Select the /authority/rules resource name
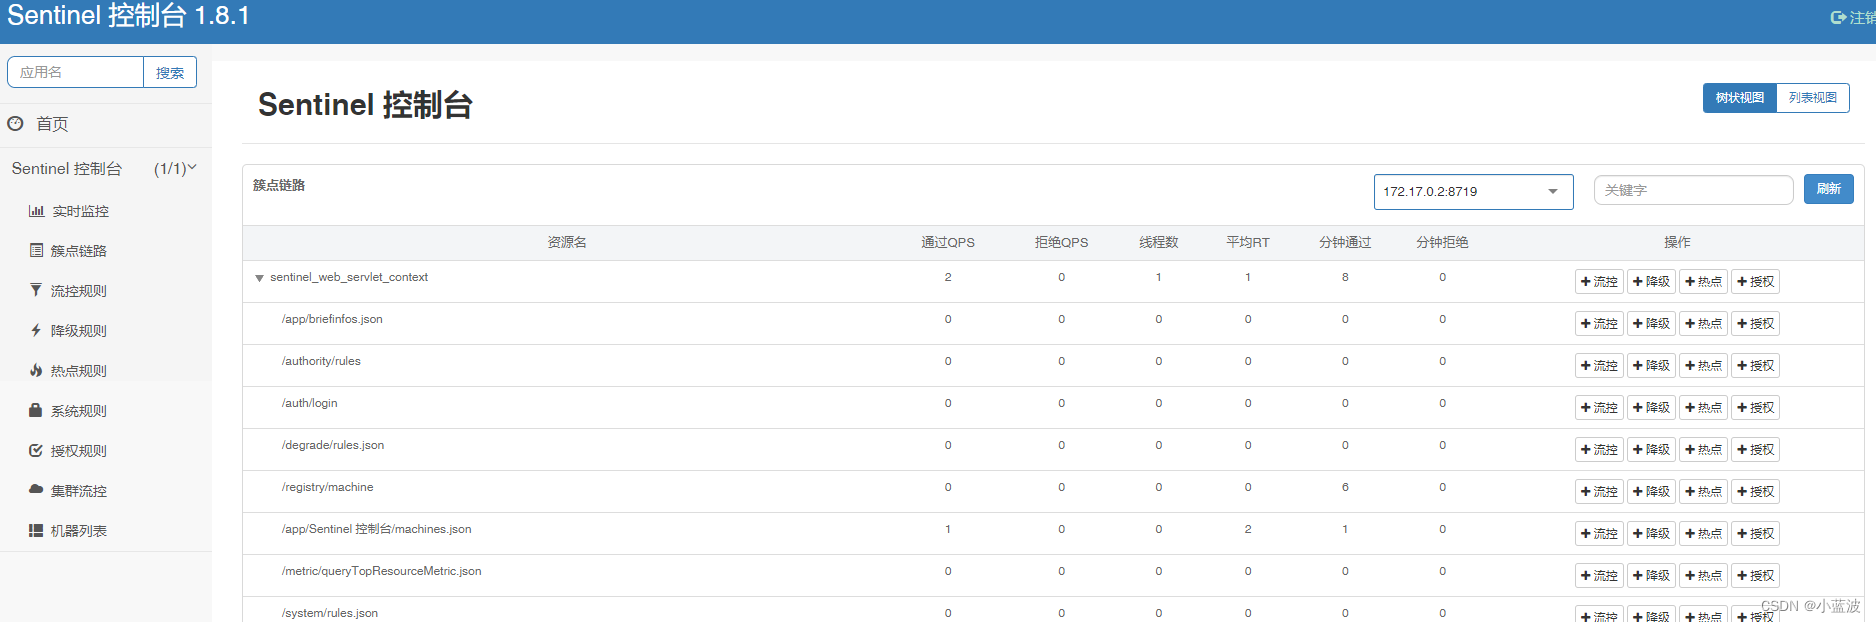This screenshot has height=622, width=1876. (x=321, y=362)
